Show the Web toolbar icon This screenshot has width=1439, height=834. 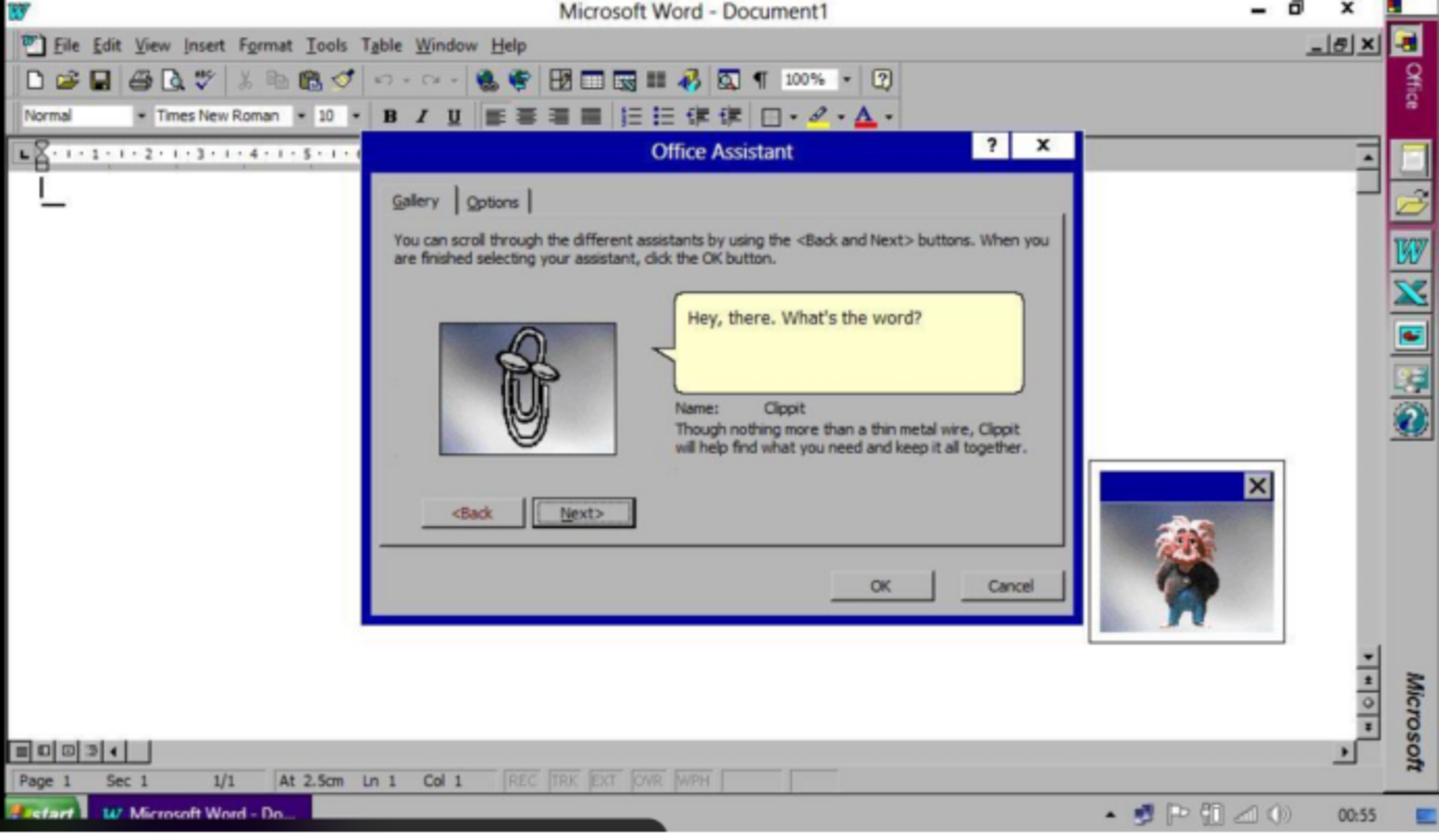[x=520, y=80]
